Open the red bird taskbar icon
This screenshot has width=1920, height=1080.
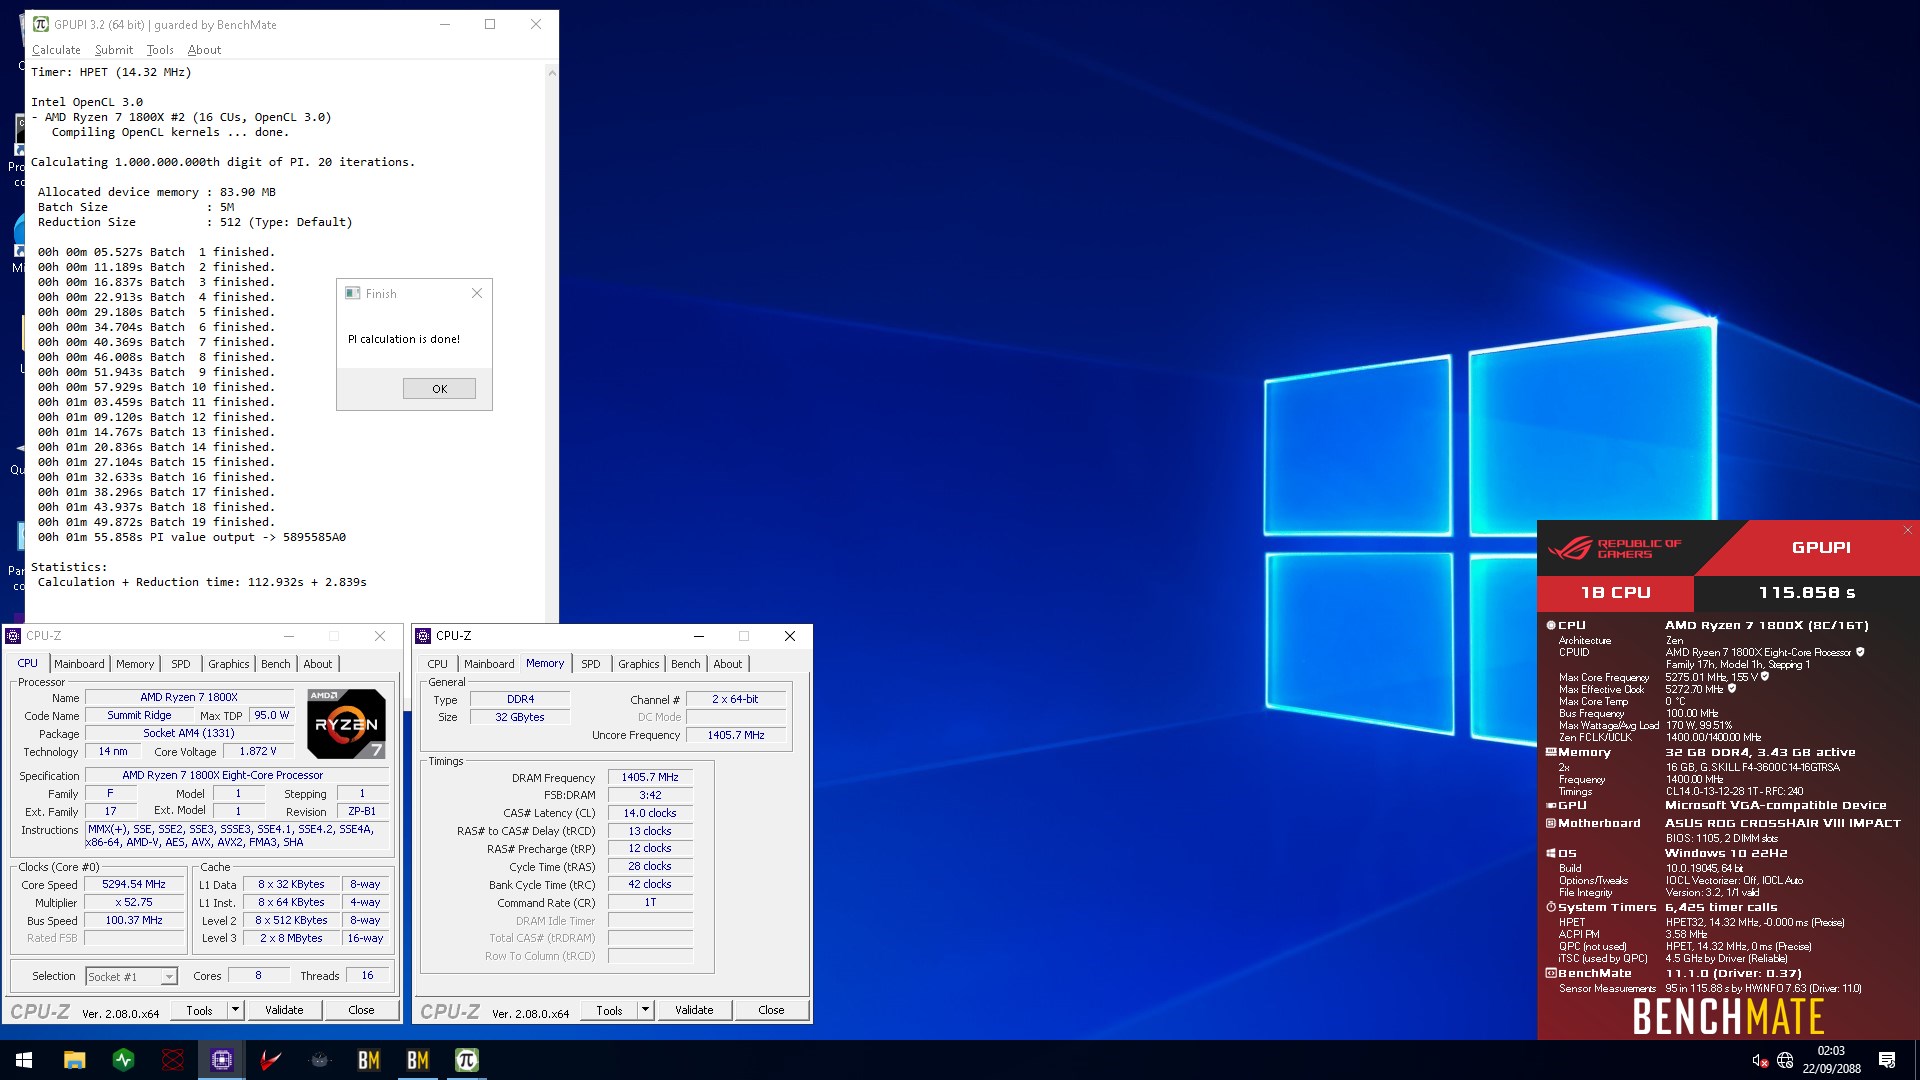click(x=271, y=1060)
